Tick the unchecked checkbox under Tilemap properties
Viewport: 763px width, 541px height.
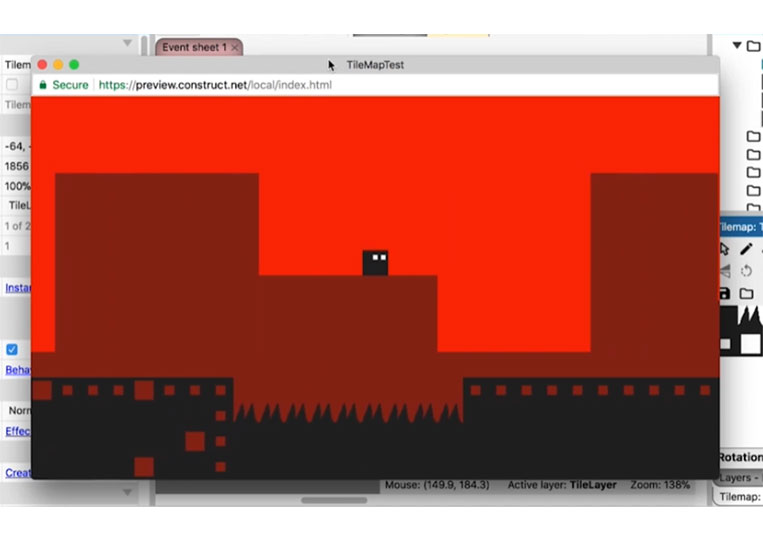click(x=12, y=85)
